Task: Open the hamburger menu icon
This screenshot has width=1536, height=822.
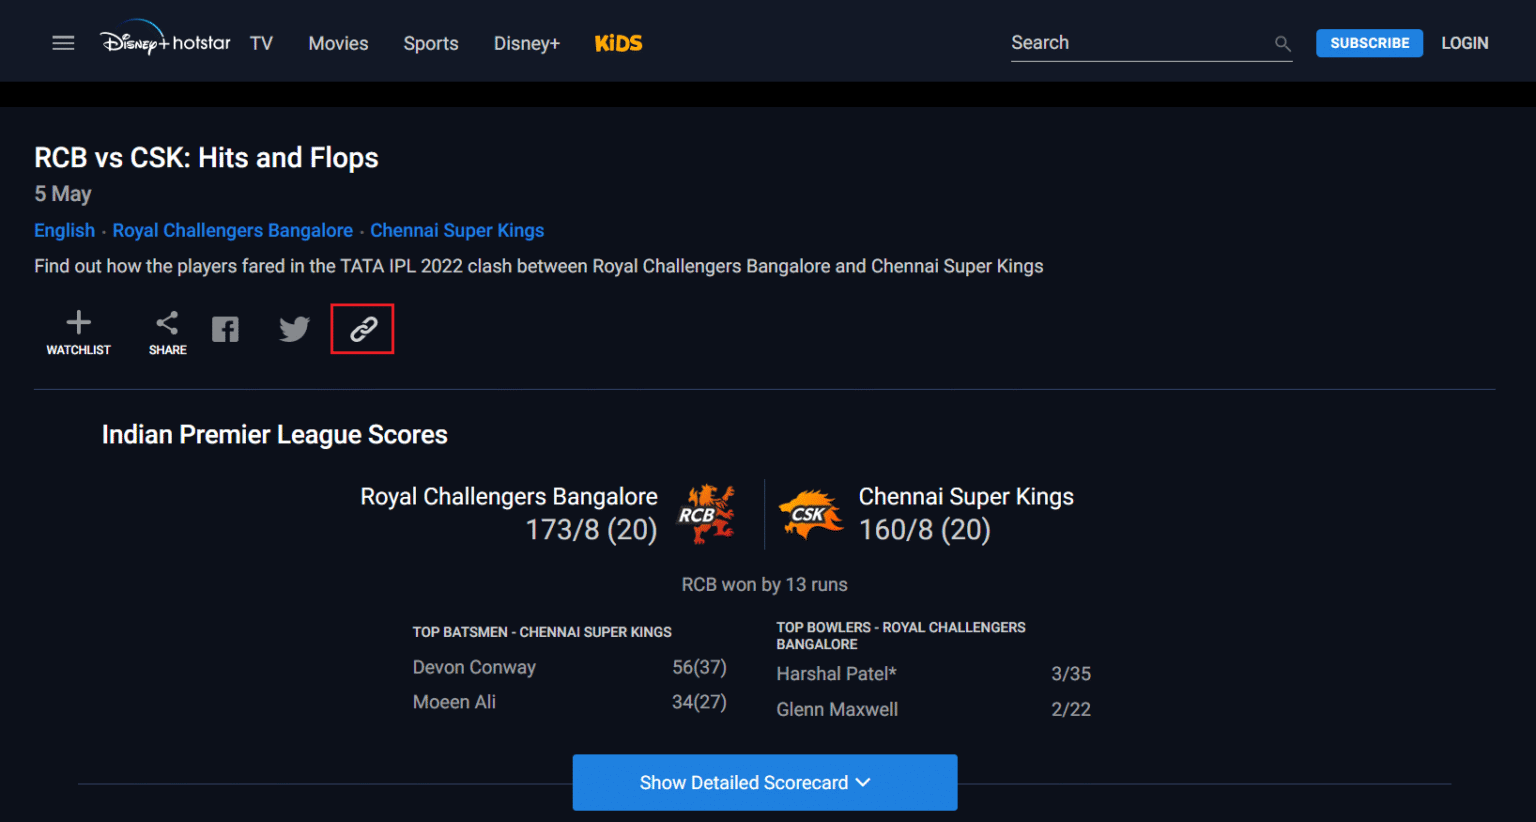Action: 63,43
